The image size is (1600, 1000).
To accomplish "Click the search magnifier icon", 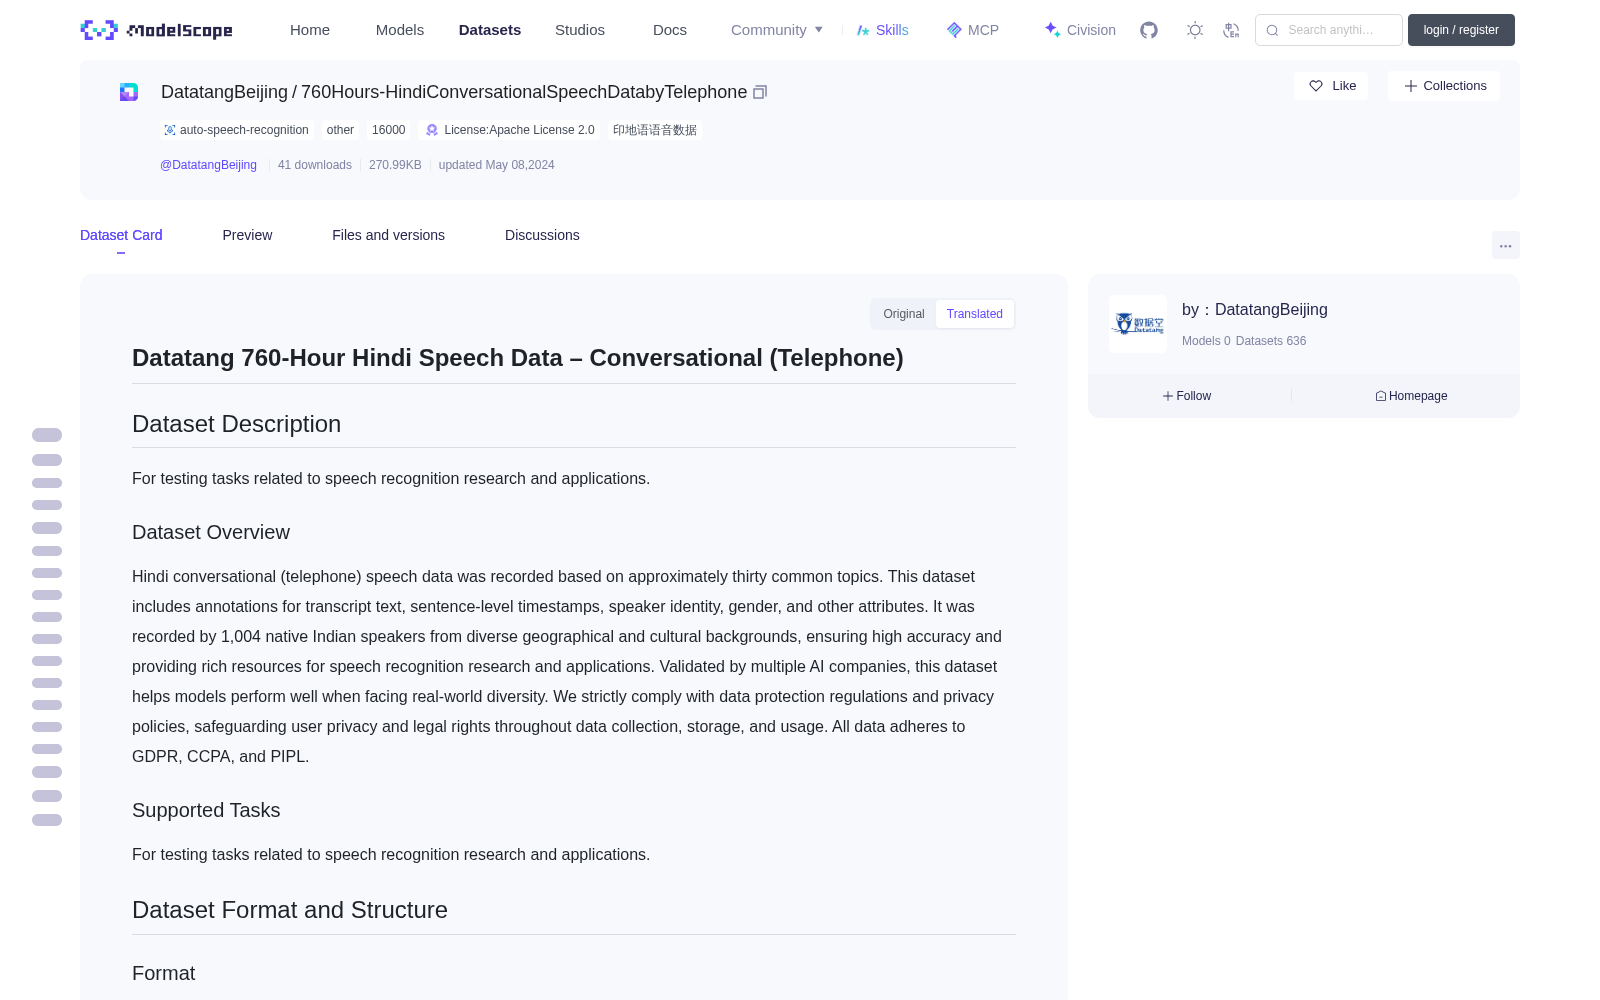I will [1272, 30].
